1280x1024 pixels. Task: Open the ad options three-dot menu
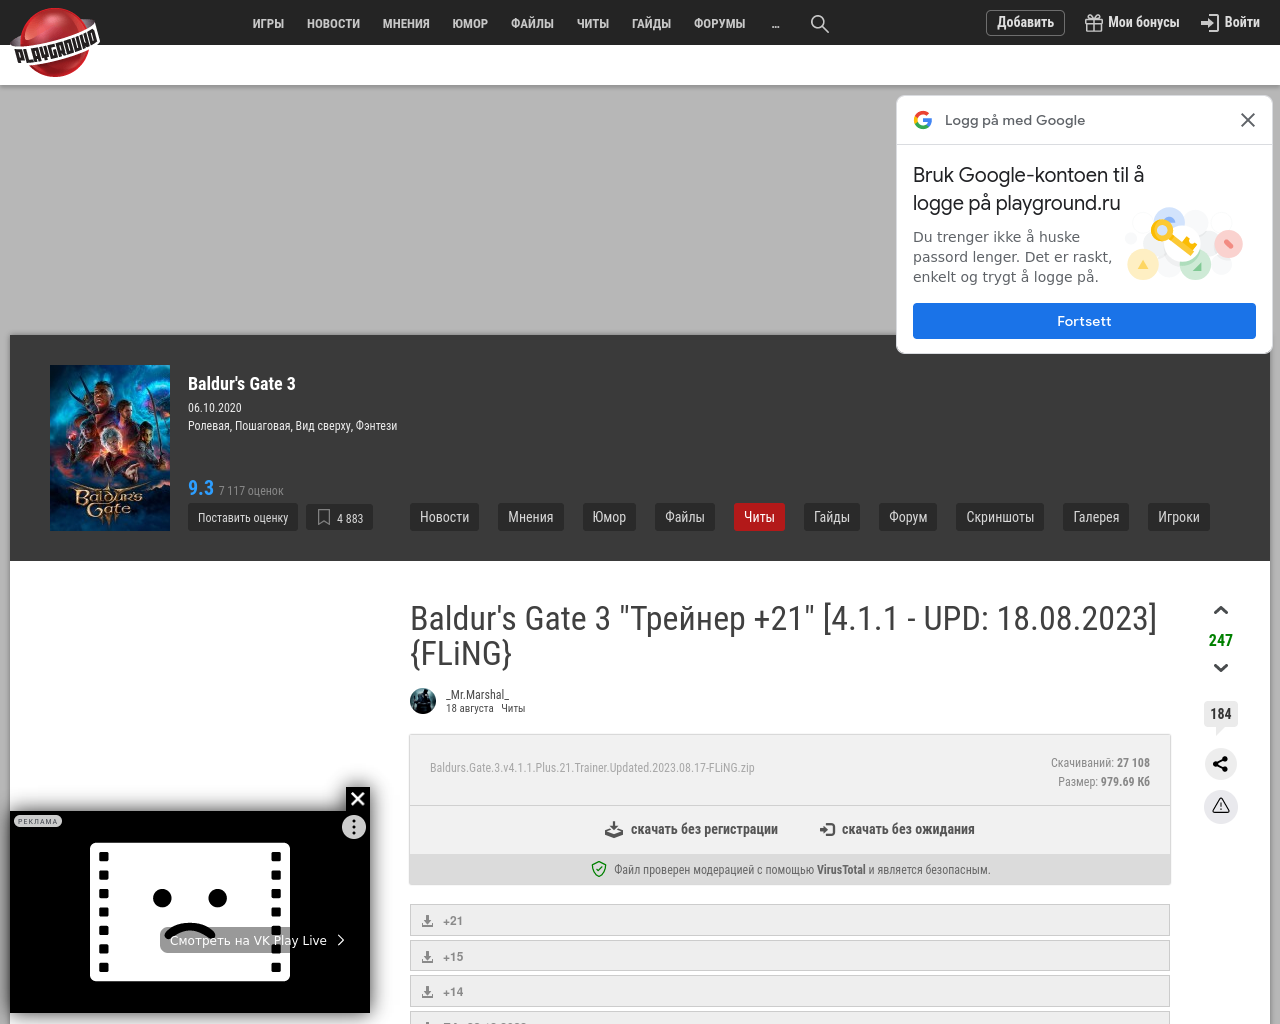coord(354,827)
